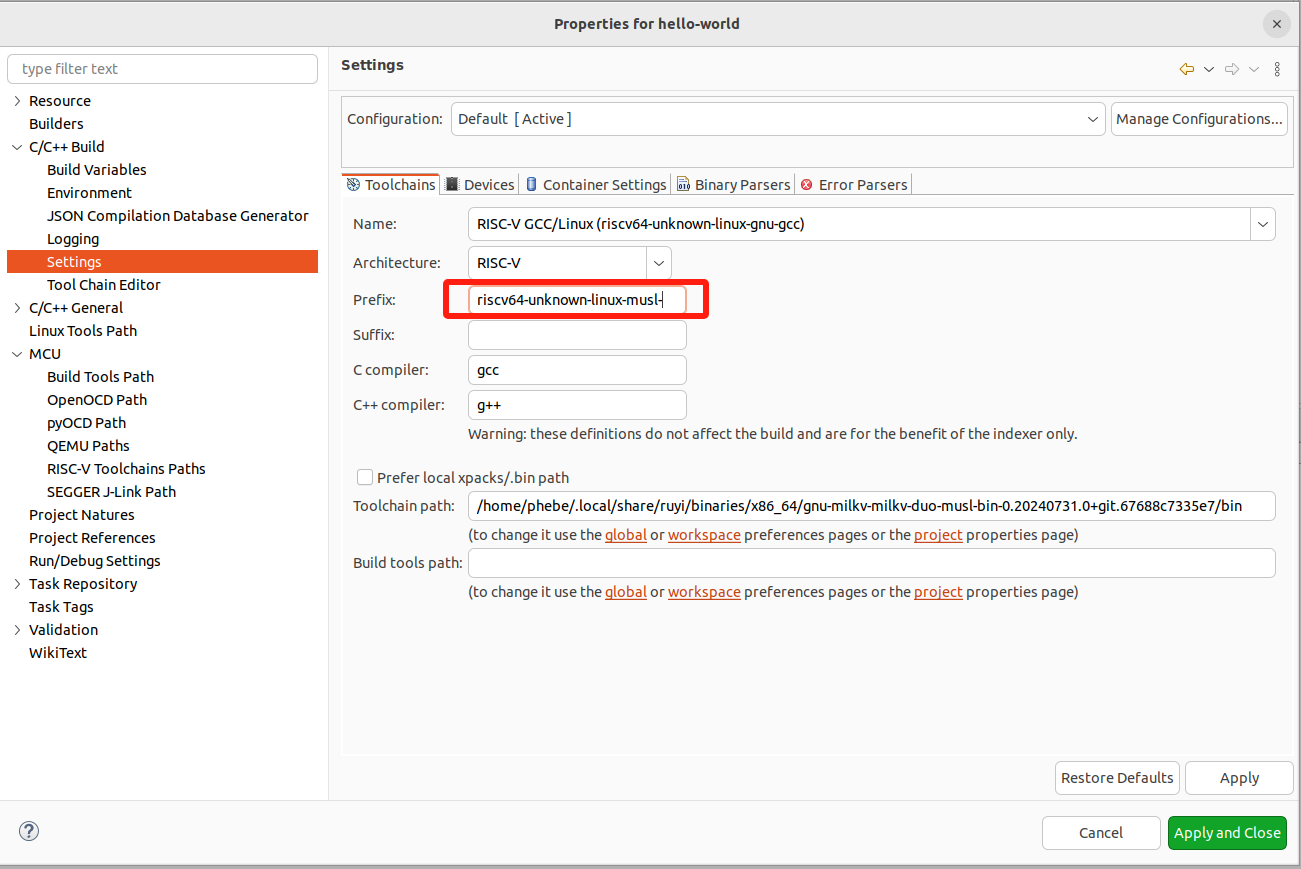Screen dimensions: 1301x869
Task: Click the C++ compiler input field
Action: click(577, 405)
